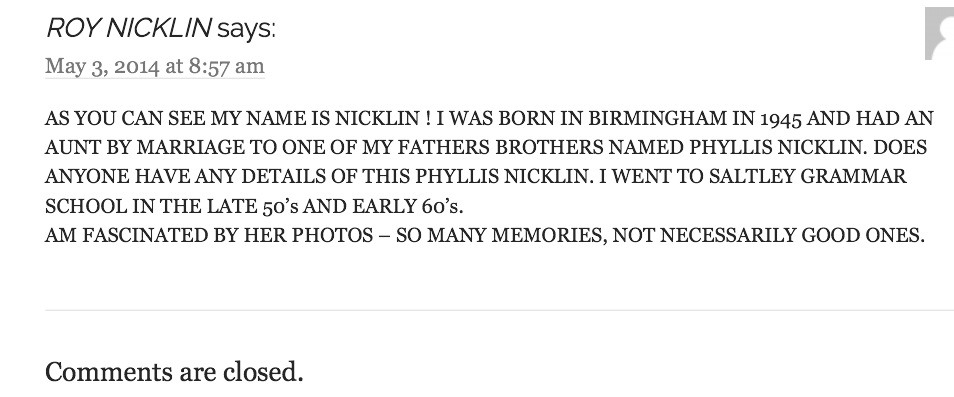Click the 'Comments are closed.' notice
Viewport: 954px width, 397px height.
(x=174, y=371)
